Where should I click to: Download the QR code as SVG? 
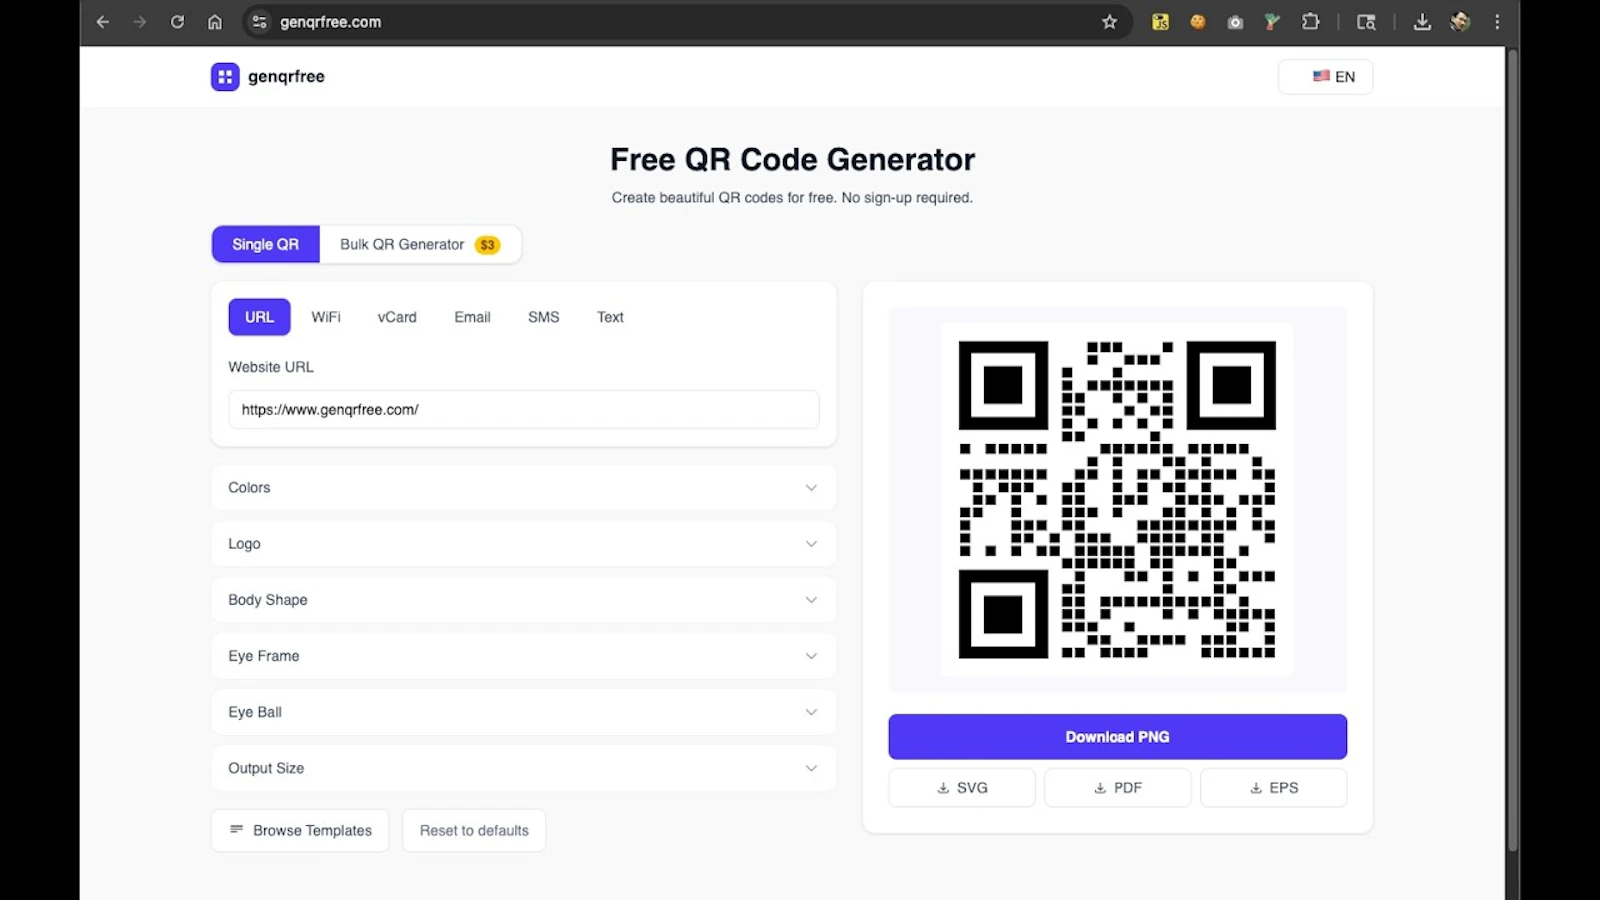tap(962, 788)
